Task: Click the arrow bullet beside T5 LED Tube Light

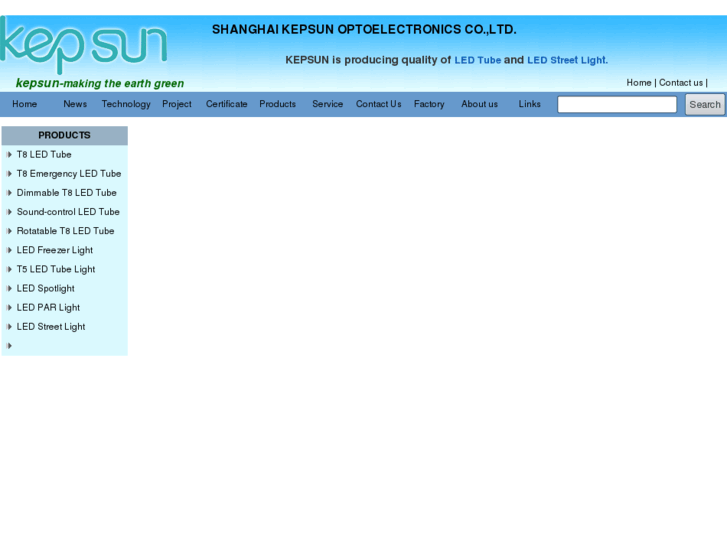Action: (9, 269)
